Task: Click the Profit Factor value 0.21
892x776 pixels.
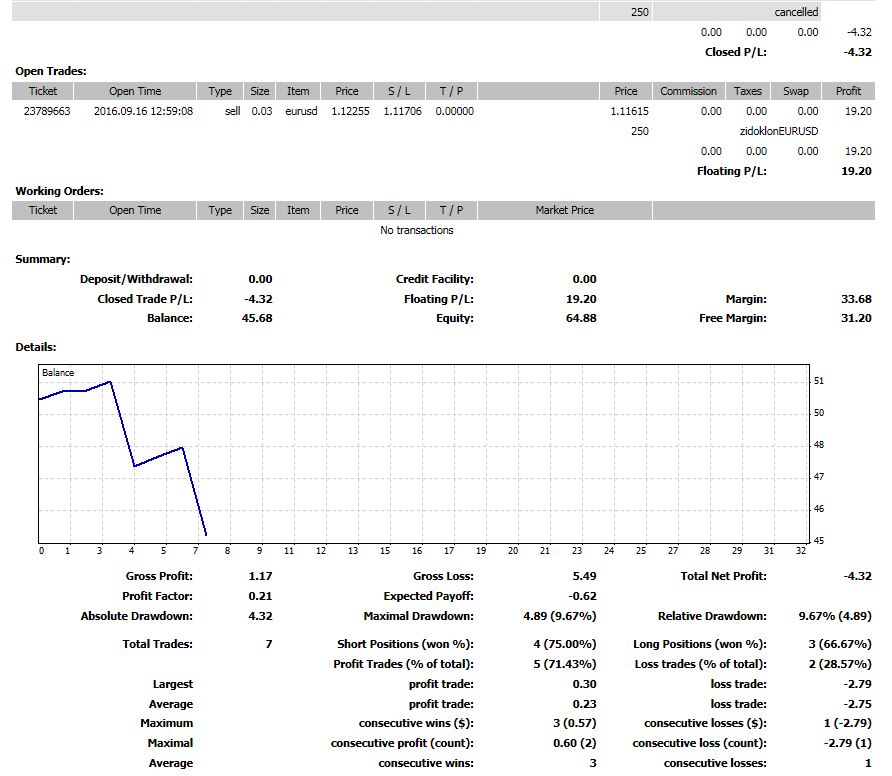Action: pos(260,596)
